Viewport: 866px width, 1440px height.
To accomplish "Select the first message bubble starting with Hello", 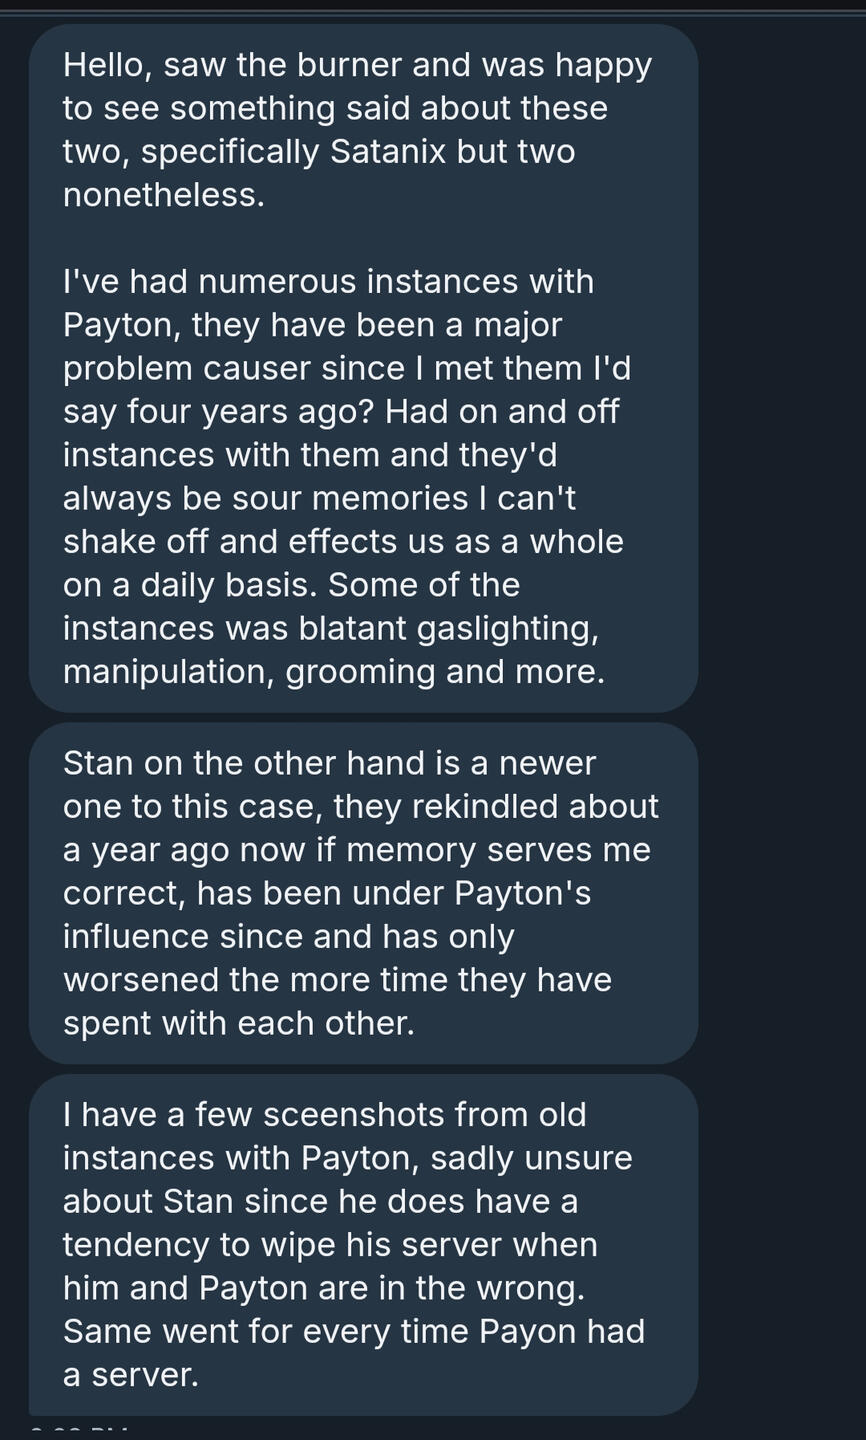I will [363, 368].
